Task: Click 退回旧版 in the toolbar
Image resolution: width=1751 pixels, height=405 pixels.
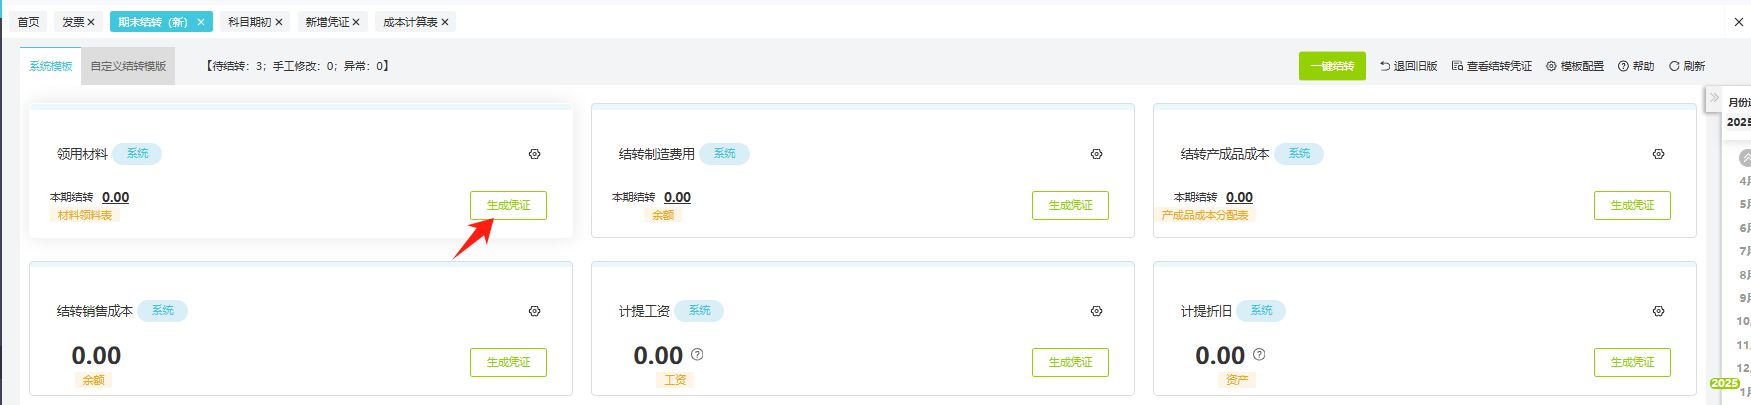Action: tap(1408, 66)
